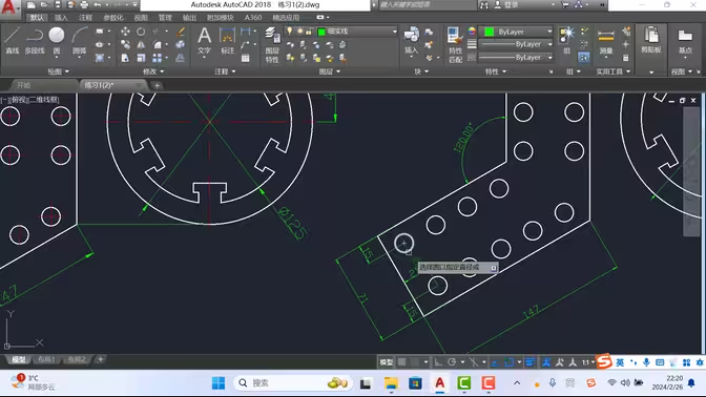Open the Text (文字) tool
This screenshot has height=397, width=706.
pyautogui.click(x=204, y=40)
